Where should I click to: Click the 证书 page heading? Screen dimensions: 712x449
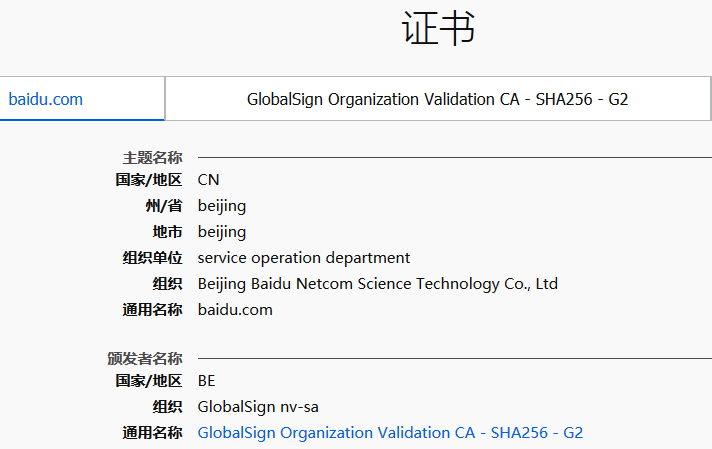(x=438, y=28)
